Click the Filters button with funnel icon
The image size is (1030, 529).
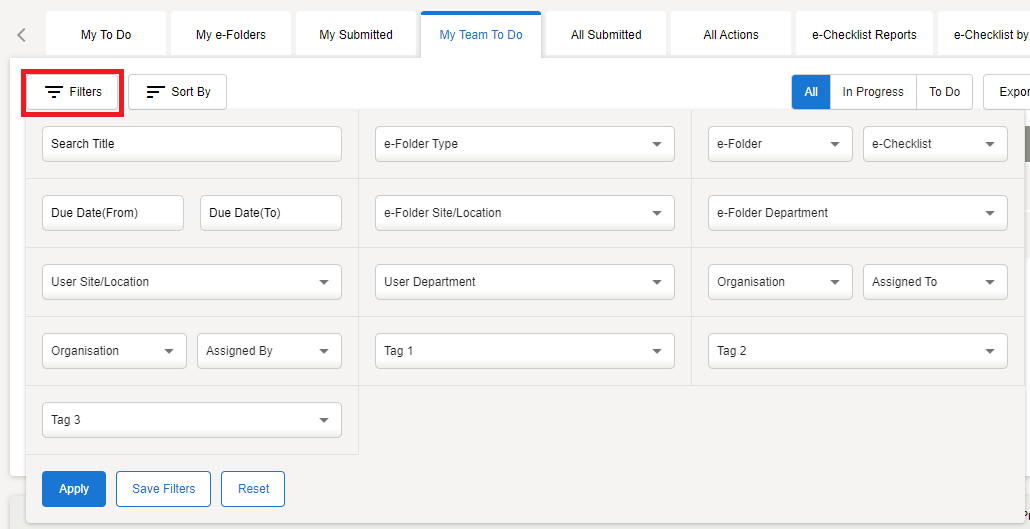click(x=73, y=92)
